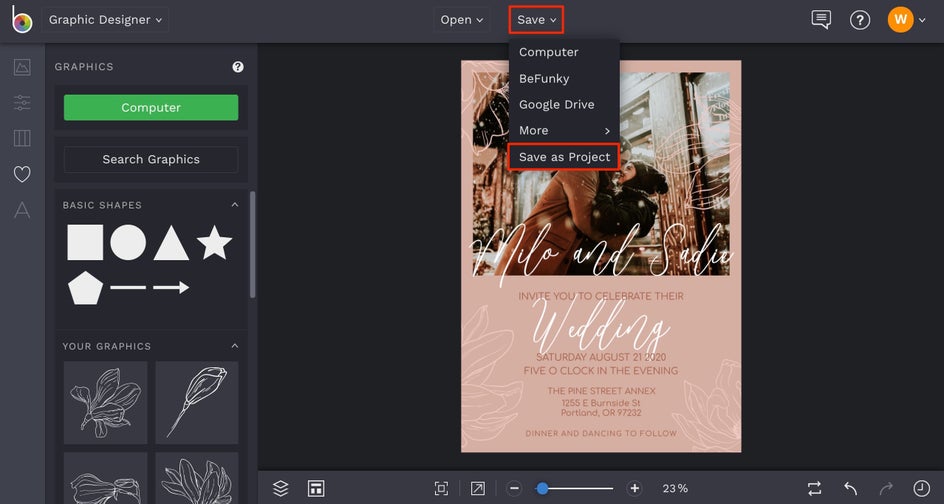This screenshot has height=504, width=944.
Task: Add the square basic shape
Action: point(85,243)
